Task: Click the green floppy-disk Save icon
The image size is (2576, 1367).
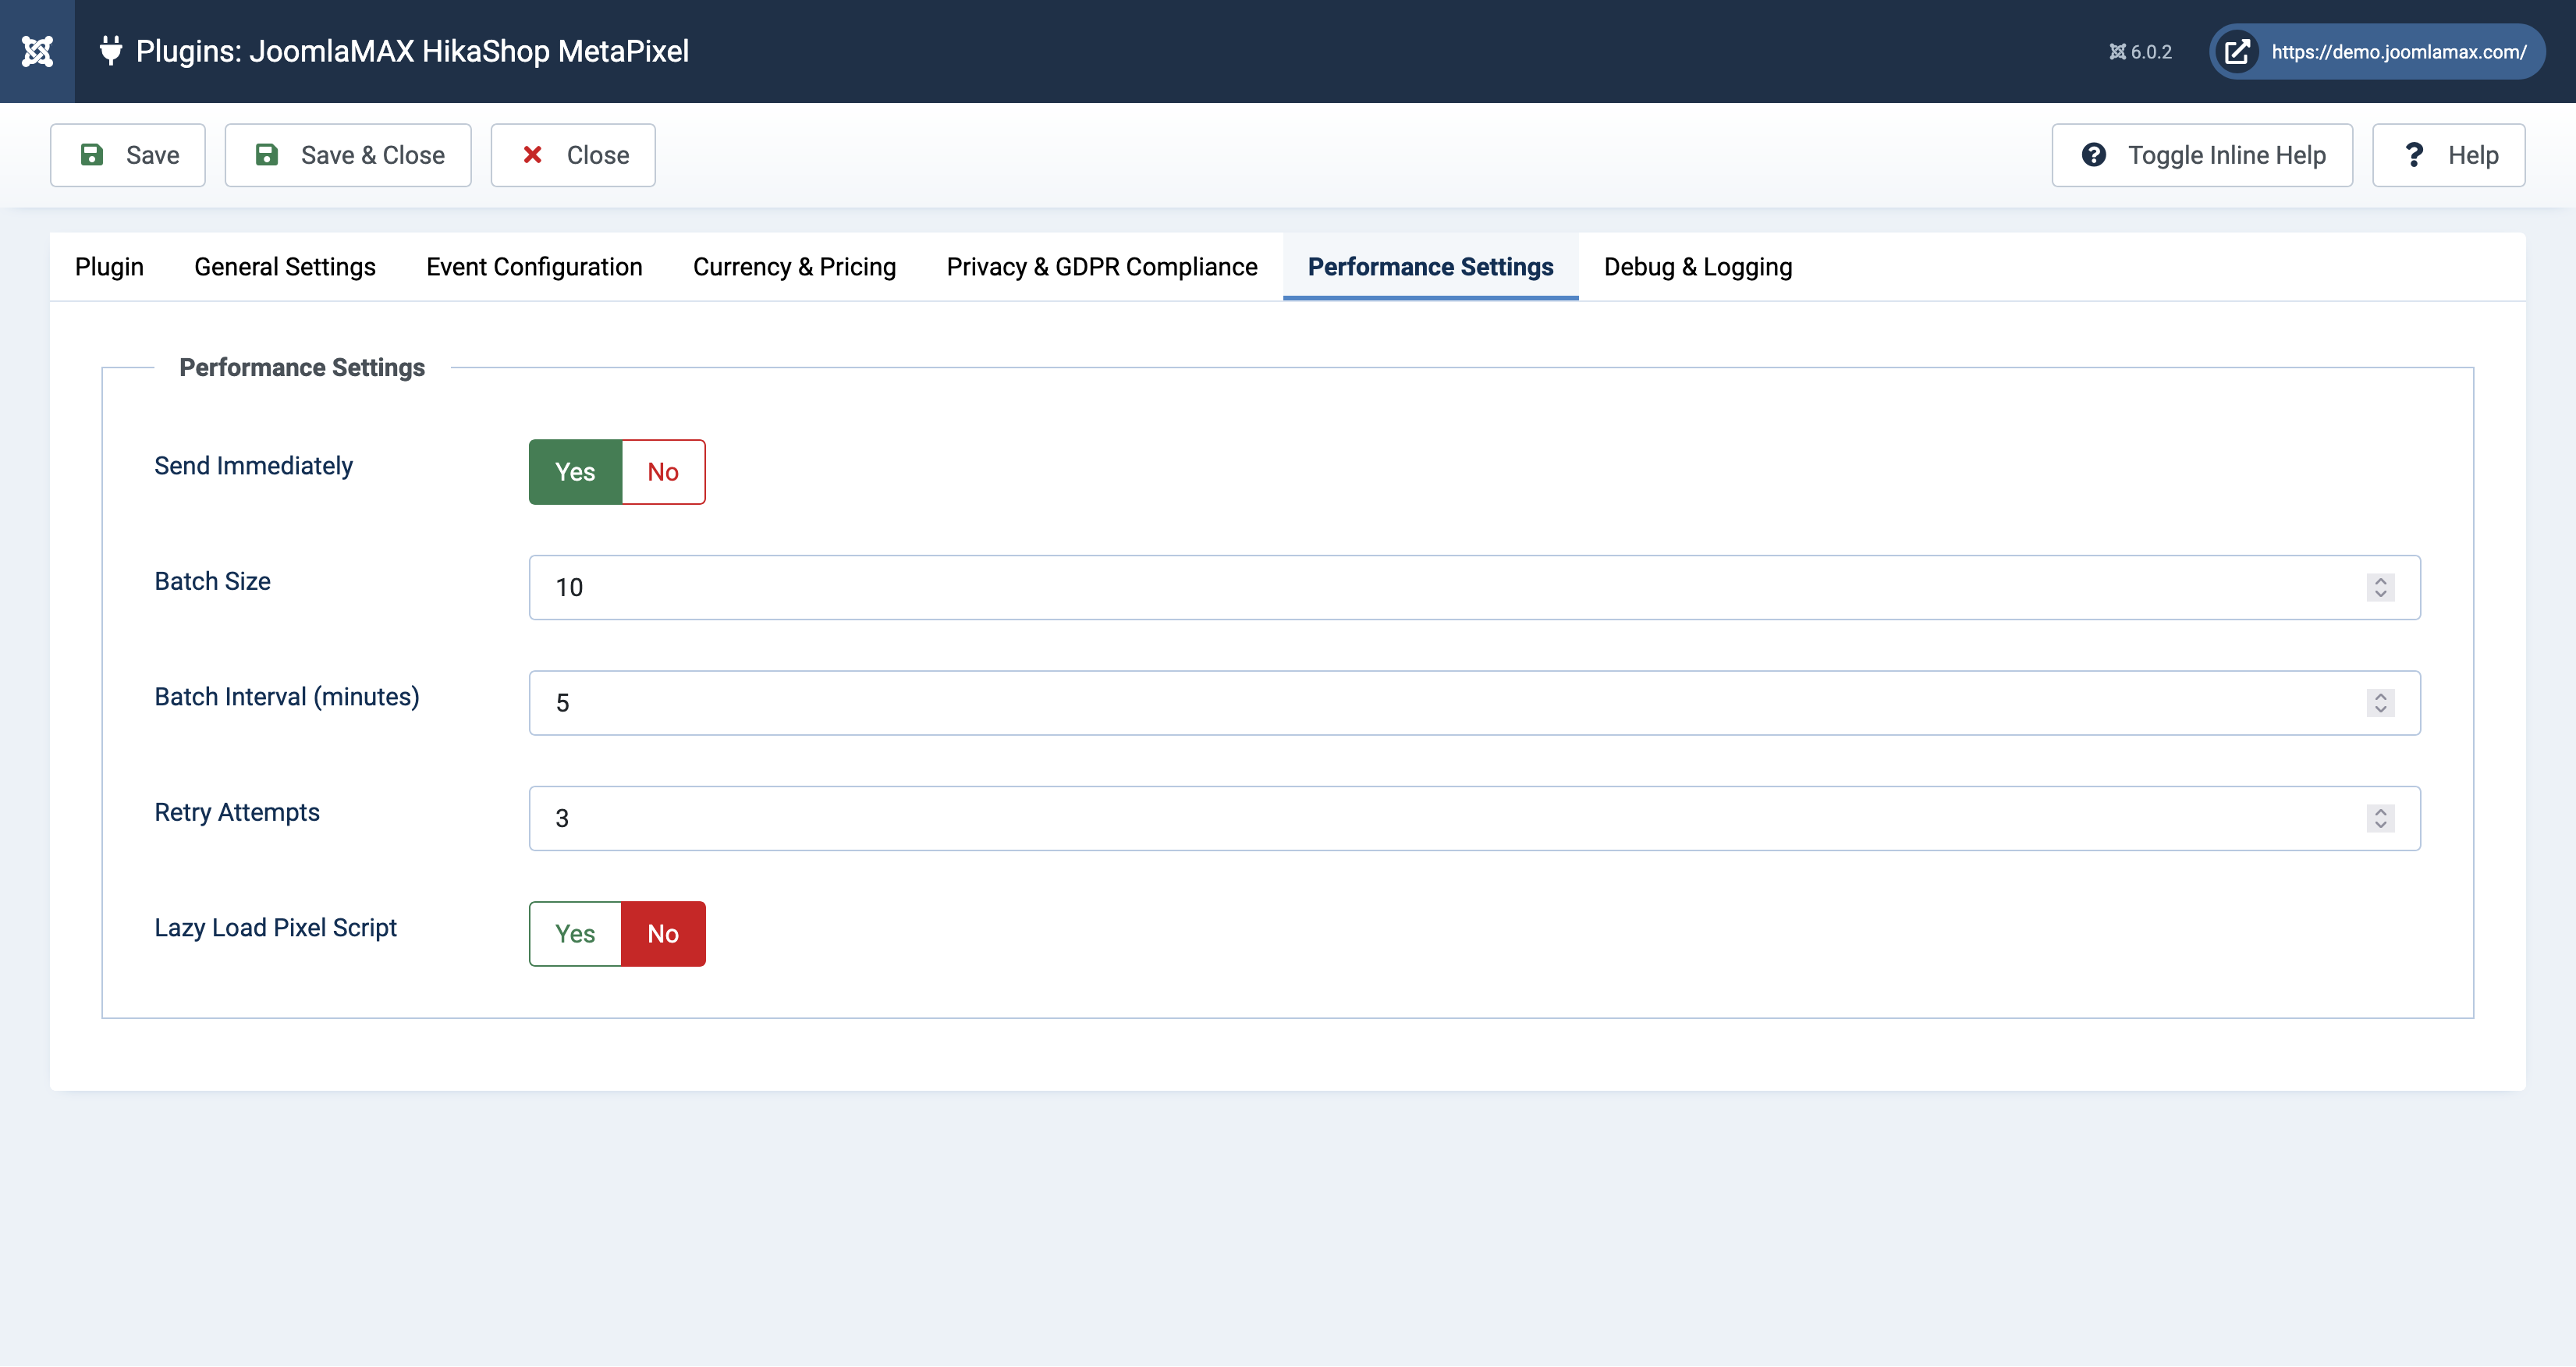Action: point(92,155)
